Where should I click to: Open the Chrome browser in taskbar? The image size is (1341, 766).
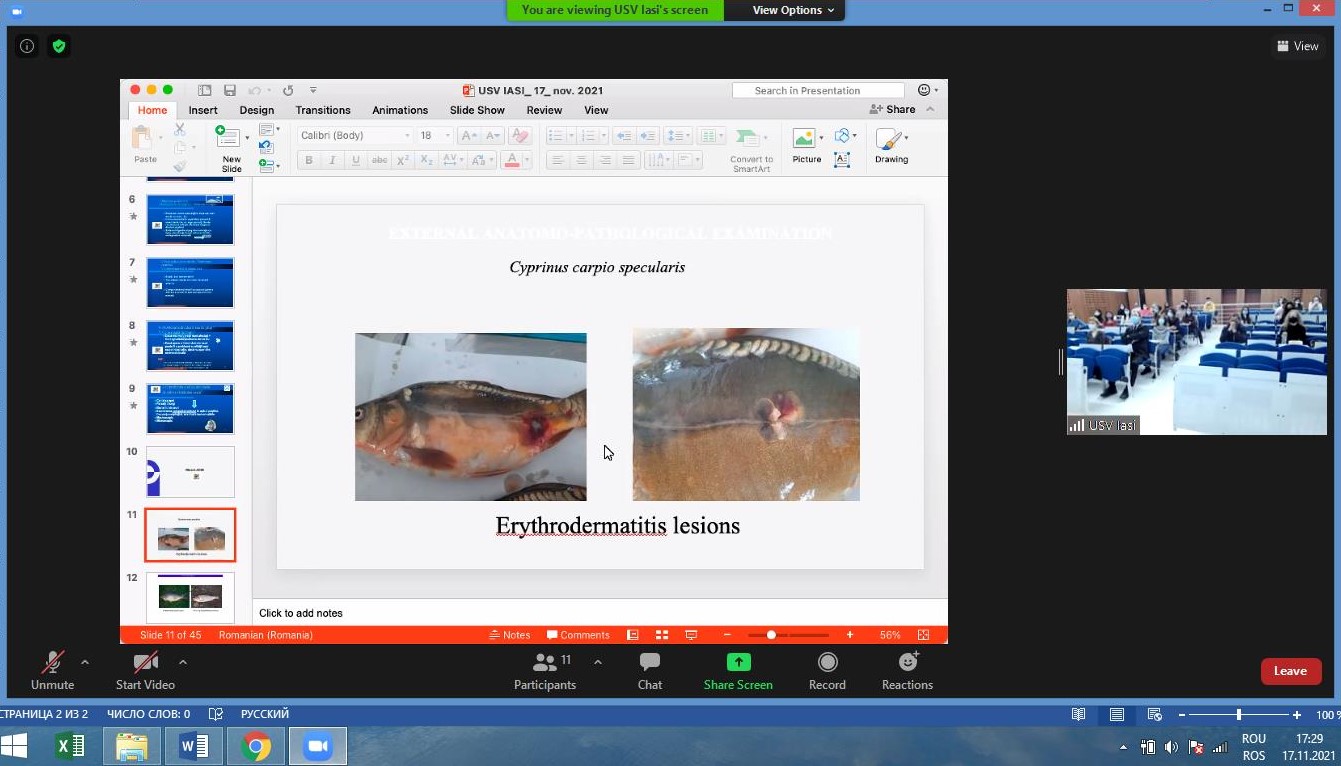tap(256, 746)
